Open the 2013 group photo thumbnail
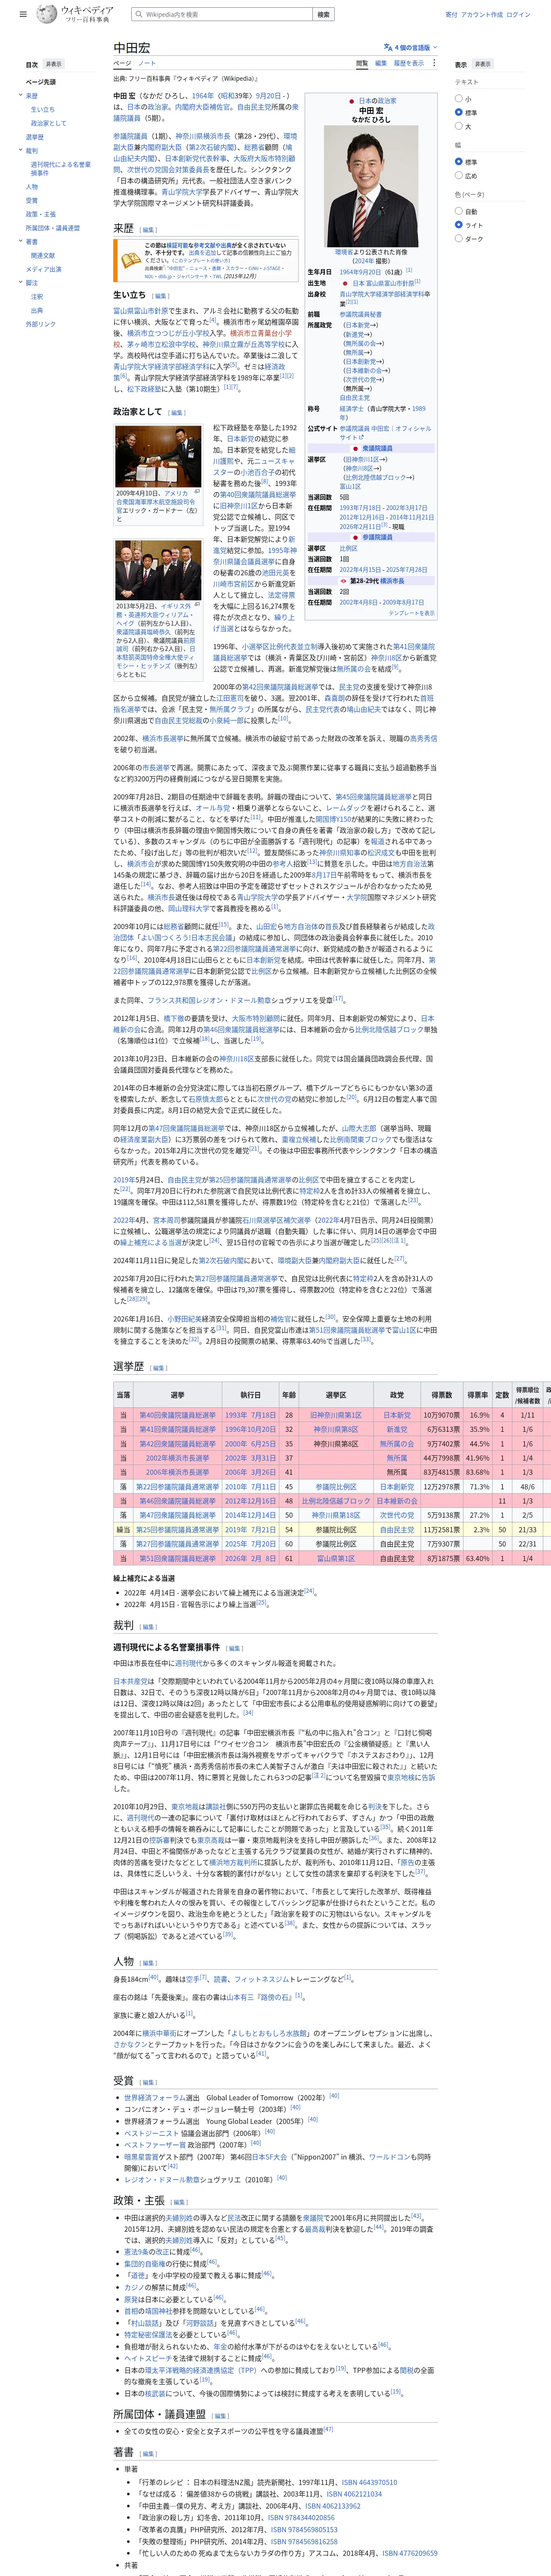This screenshot has height=2576, width=551. [x=158, y=571]
